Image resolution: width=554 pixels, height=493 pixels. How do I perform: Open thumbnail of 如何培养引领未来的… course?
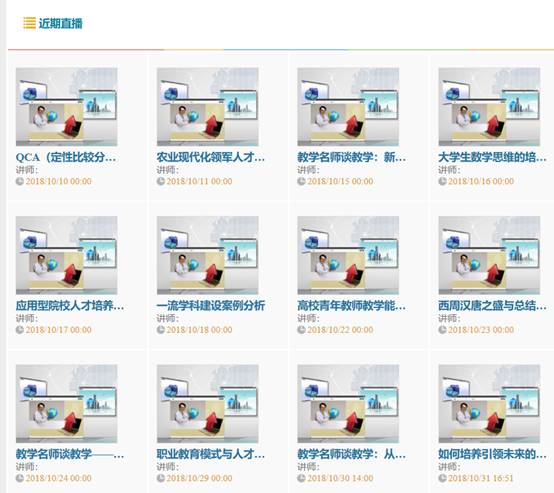(489, 404)
